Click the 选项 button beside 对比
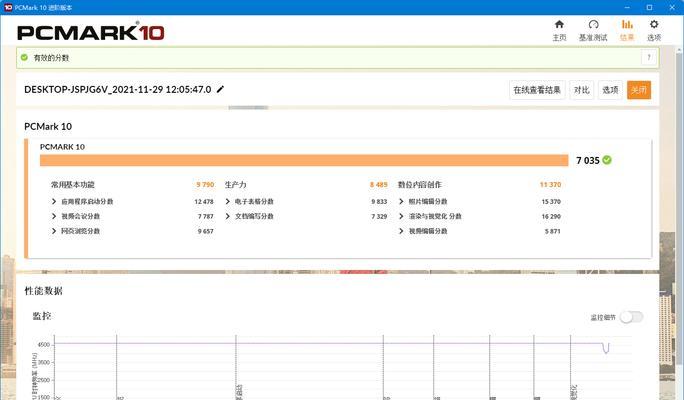 [x=610, y=90]
